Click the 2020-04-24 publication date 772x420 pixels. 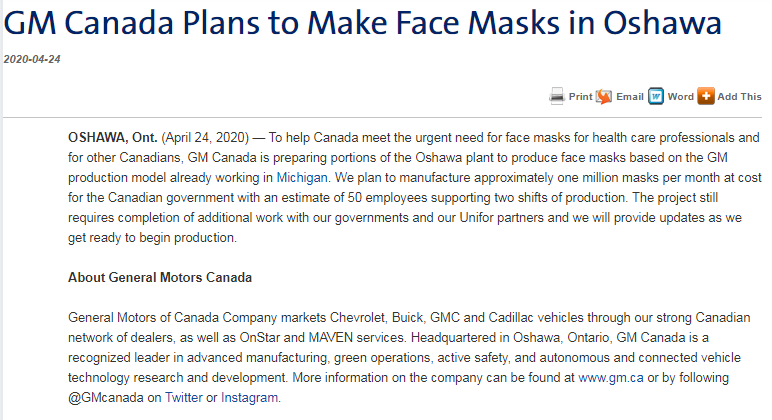pyautogui.click(x=32, y=59)
